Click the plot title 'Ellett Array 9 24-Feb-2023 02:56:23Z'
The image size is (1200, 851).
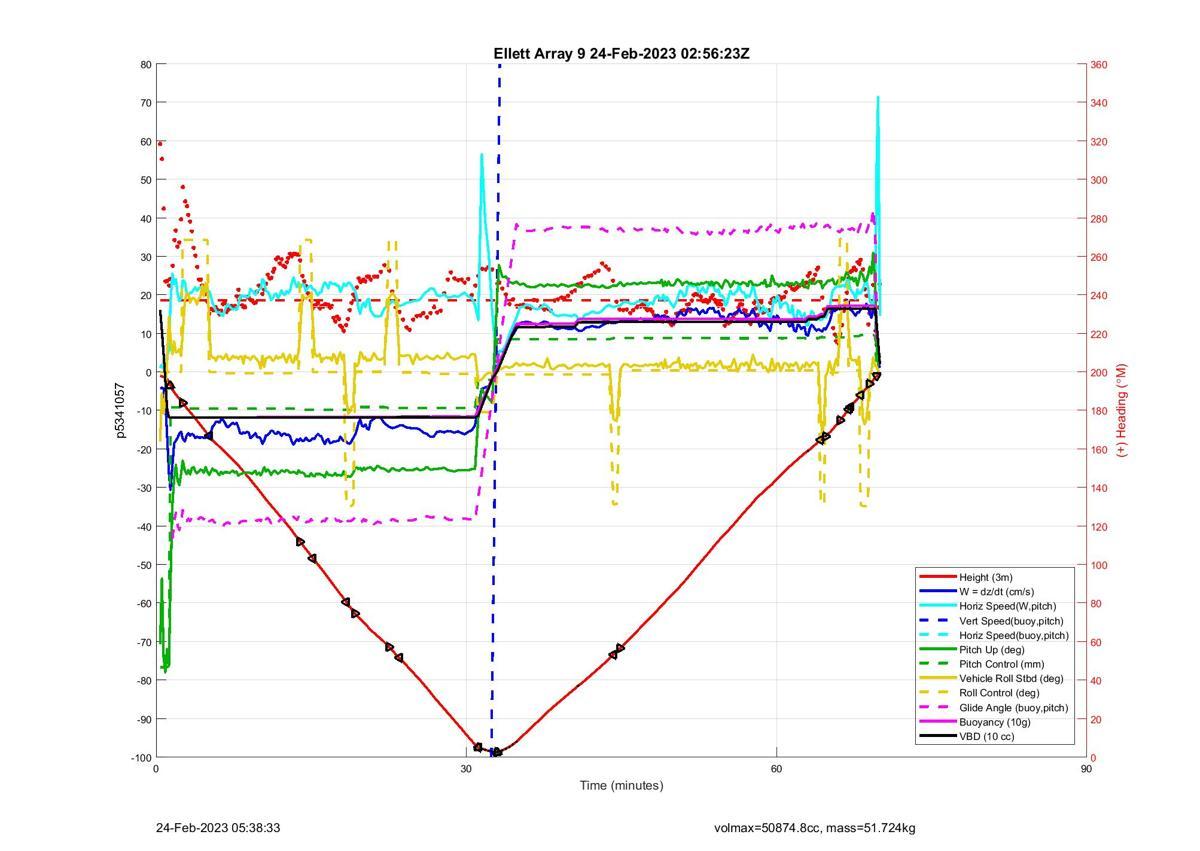[621, 53]
